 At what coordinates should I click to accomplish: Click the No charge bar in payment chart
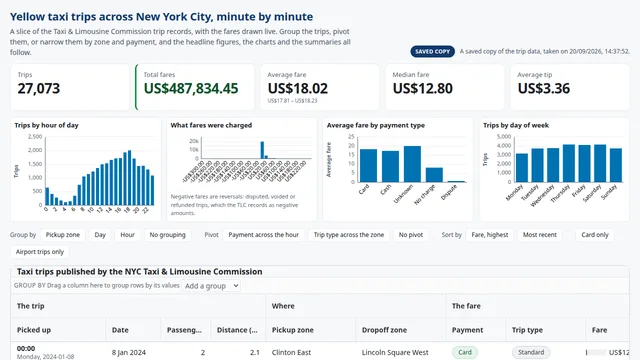(434, 175)
